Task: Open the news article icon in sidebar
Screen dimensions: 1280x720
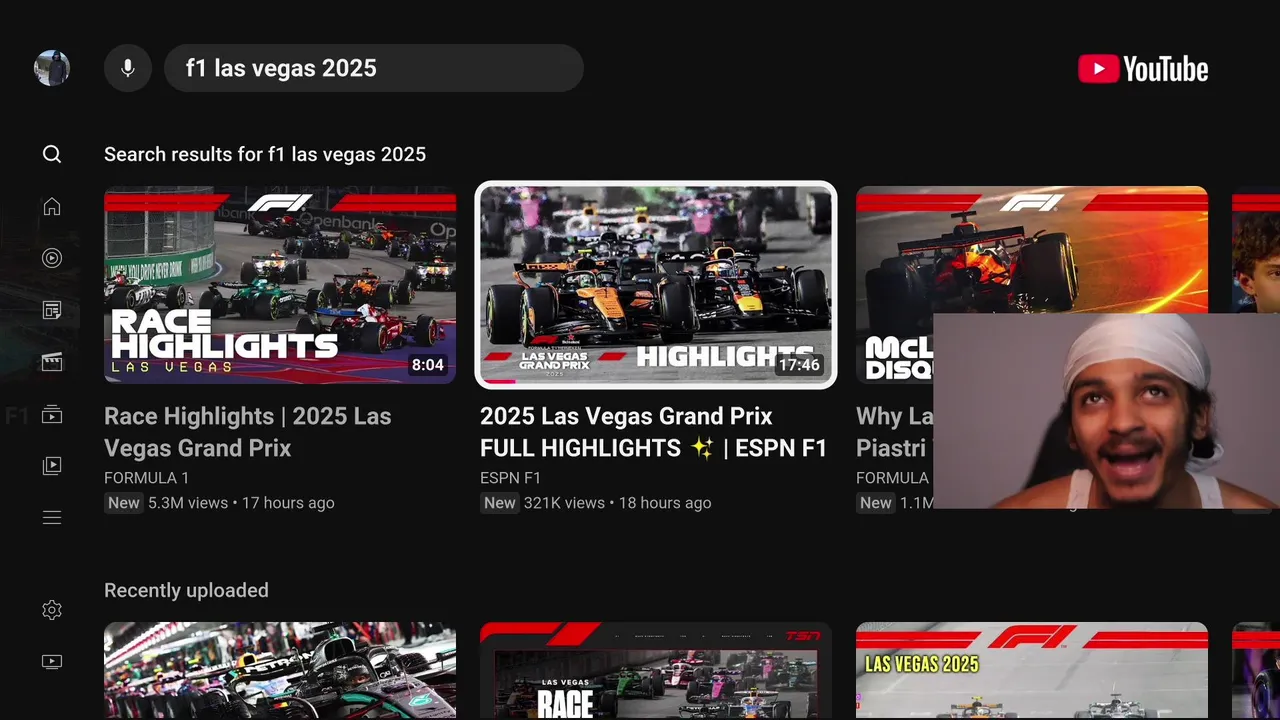Action: pos(52,310)
